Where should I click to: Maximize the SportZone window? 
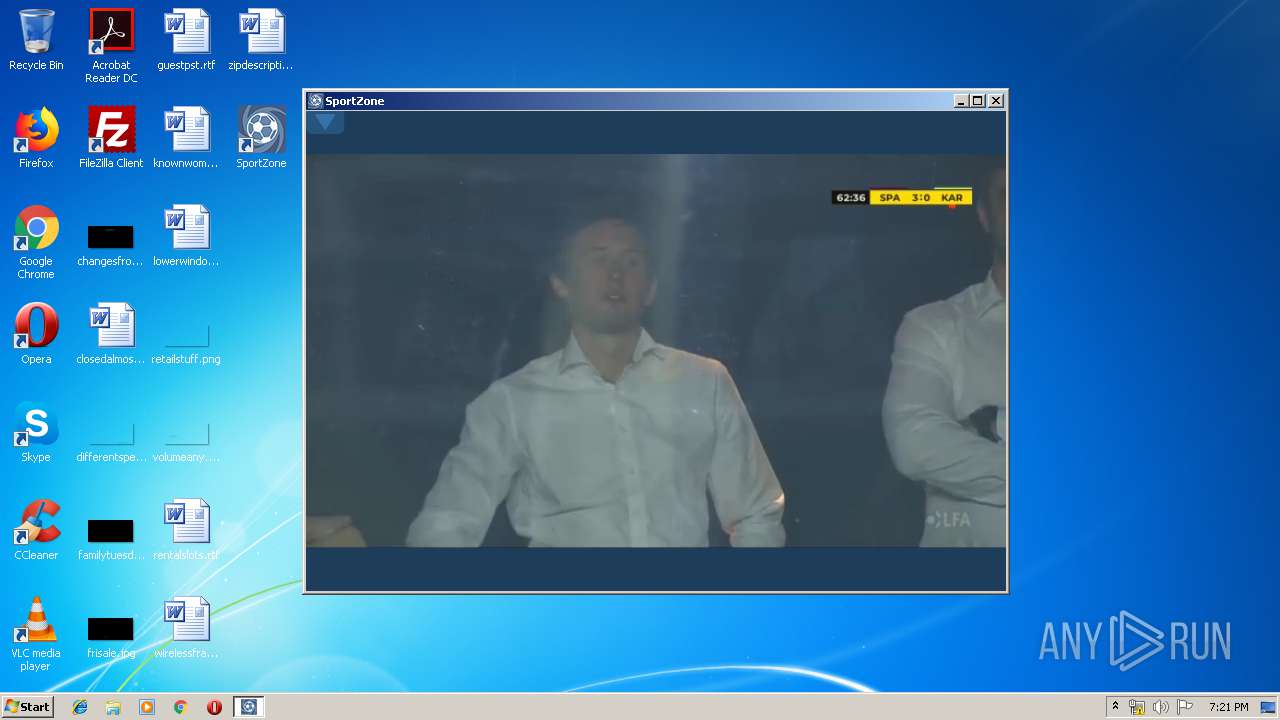point(978,101)
